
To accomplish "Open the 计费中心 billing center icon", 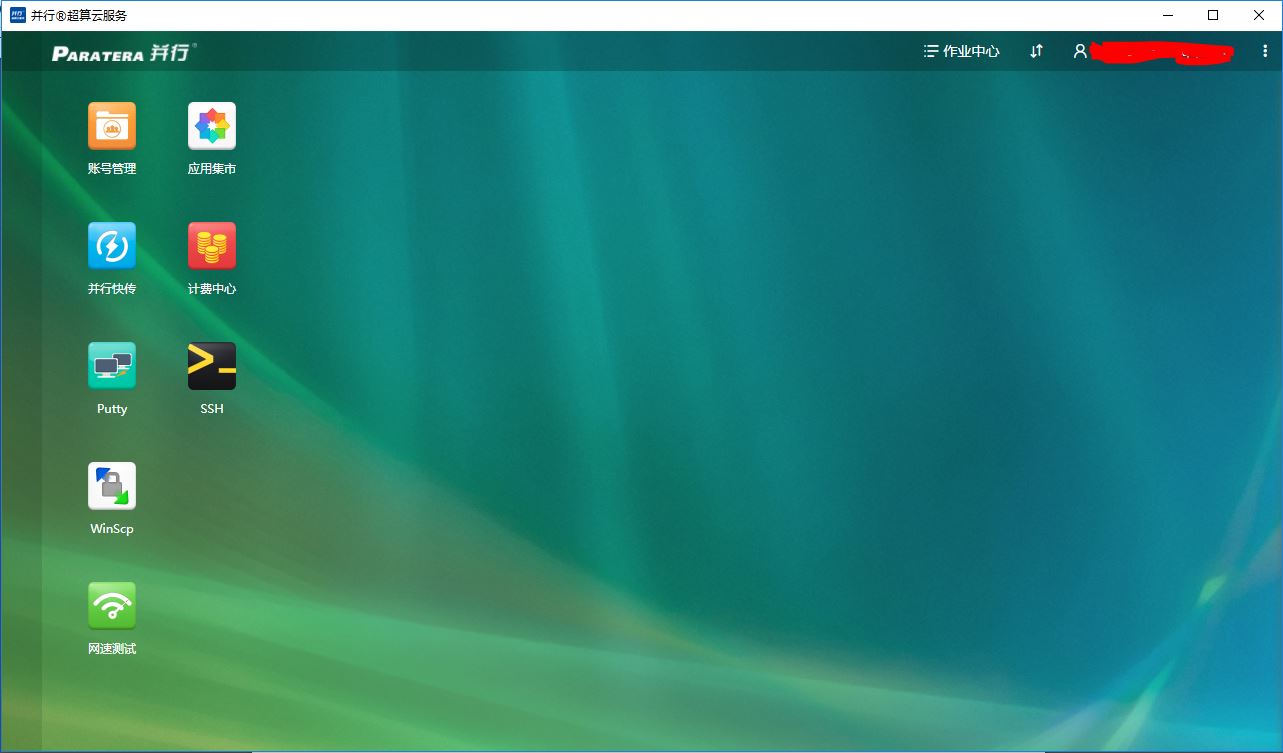I will (x=212, y=247).
